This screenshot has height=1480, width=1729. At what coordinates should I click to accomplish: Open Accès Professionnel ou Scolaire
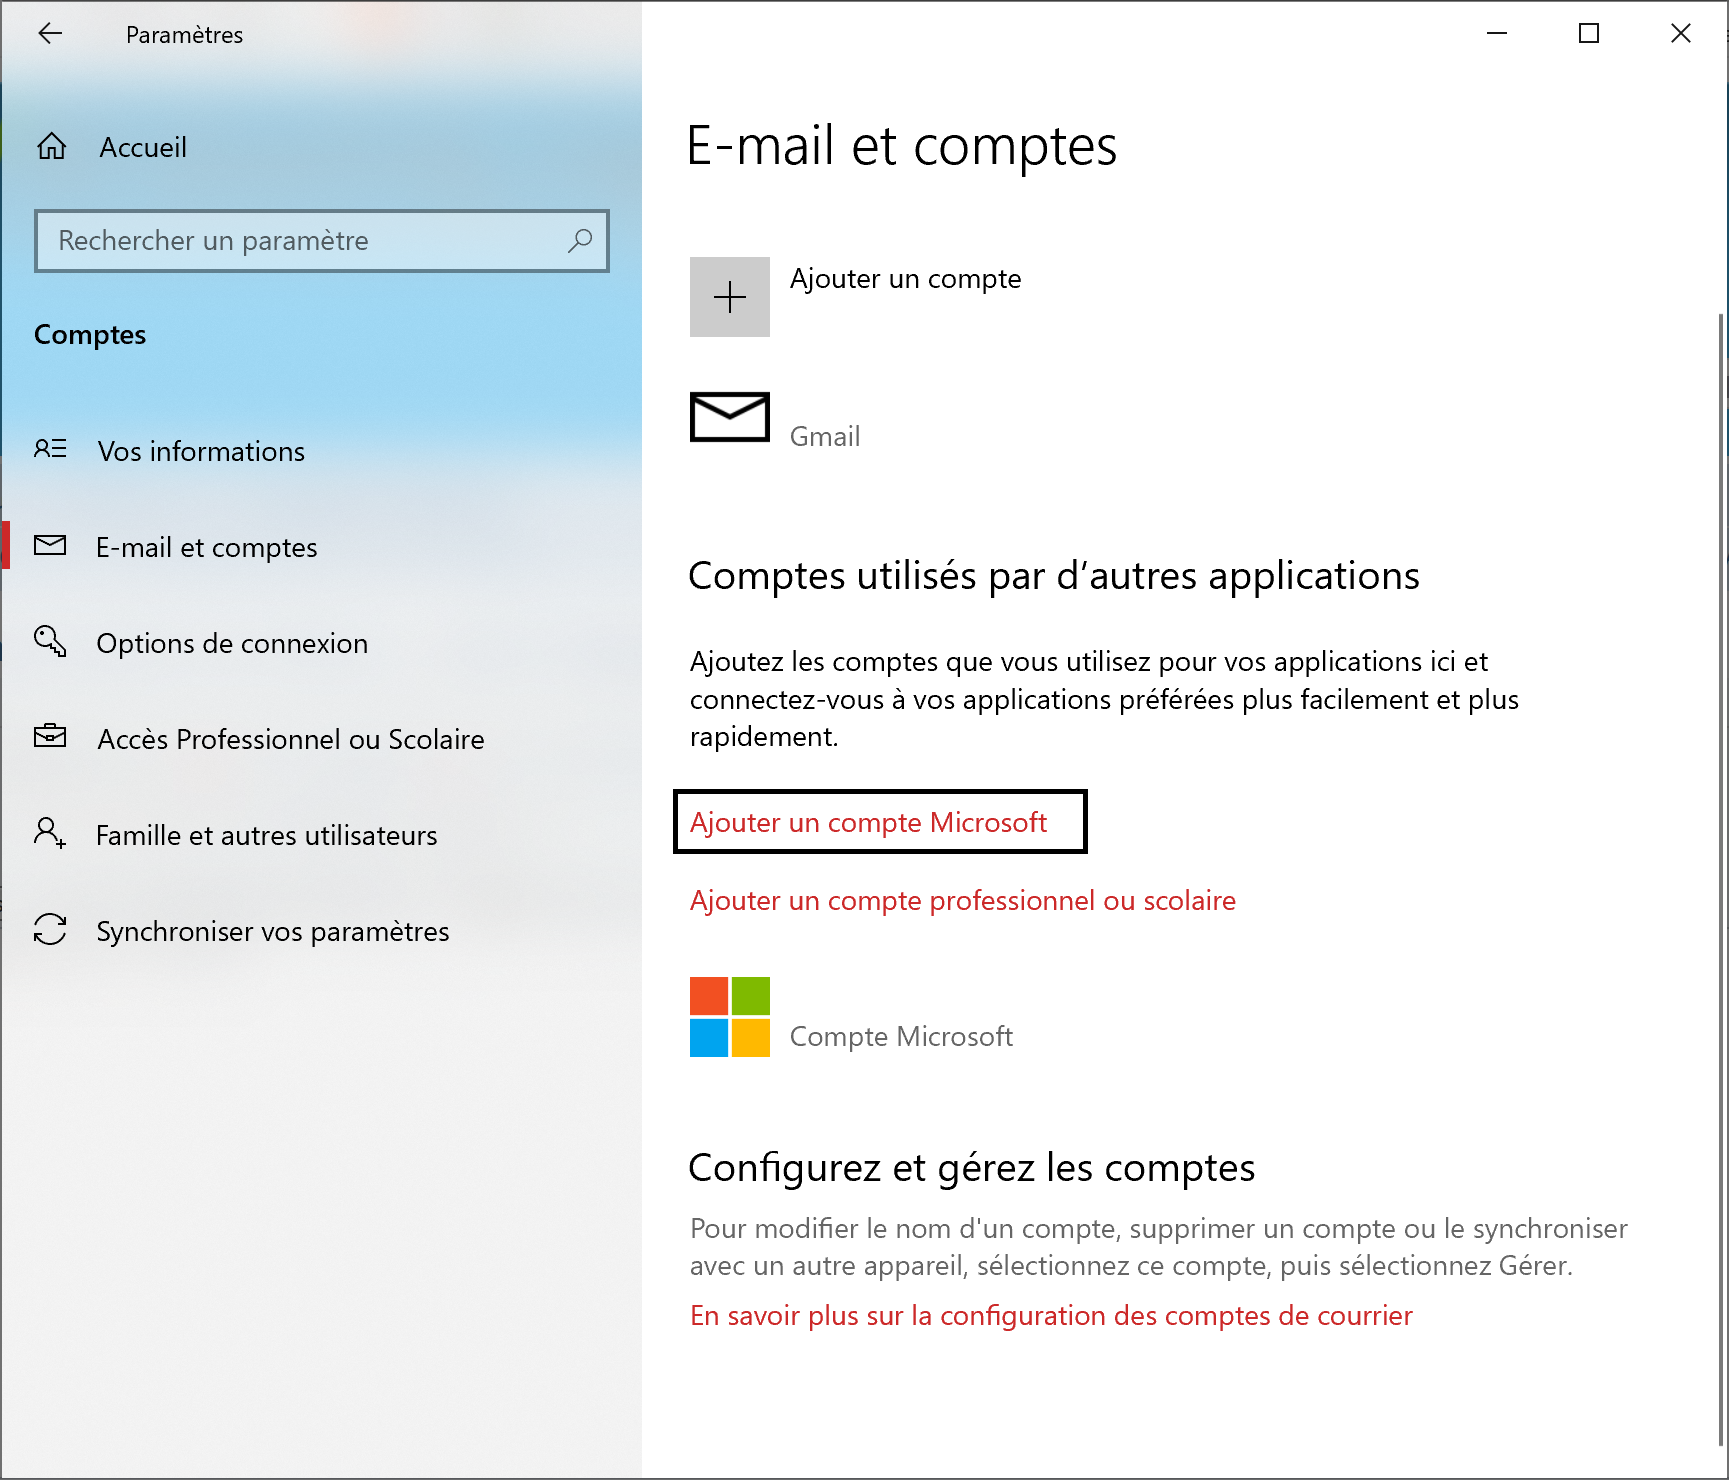point(291,739)
